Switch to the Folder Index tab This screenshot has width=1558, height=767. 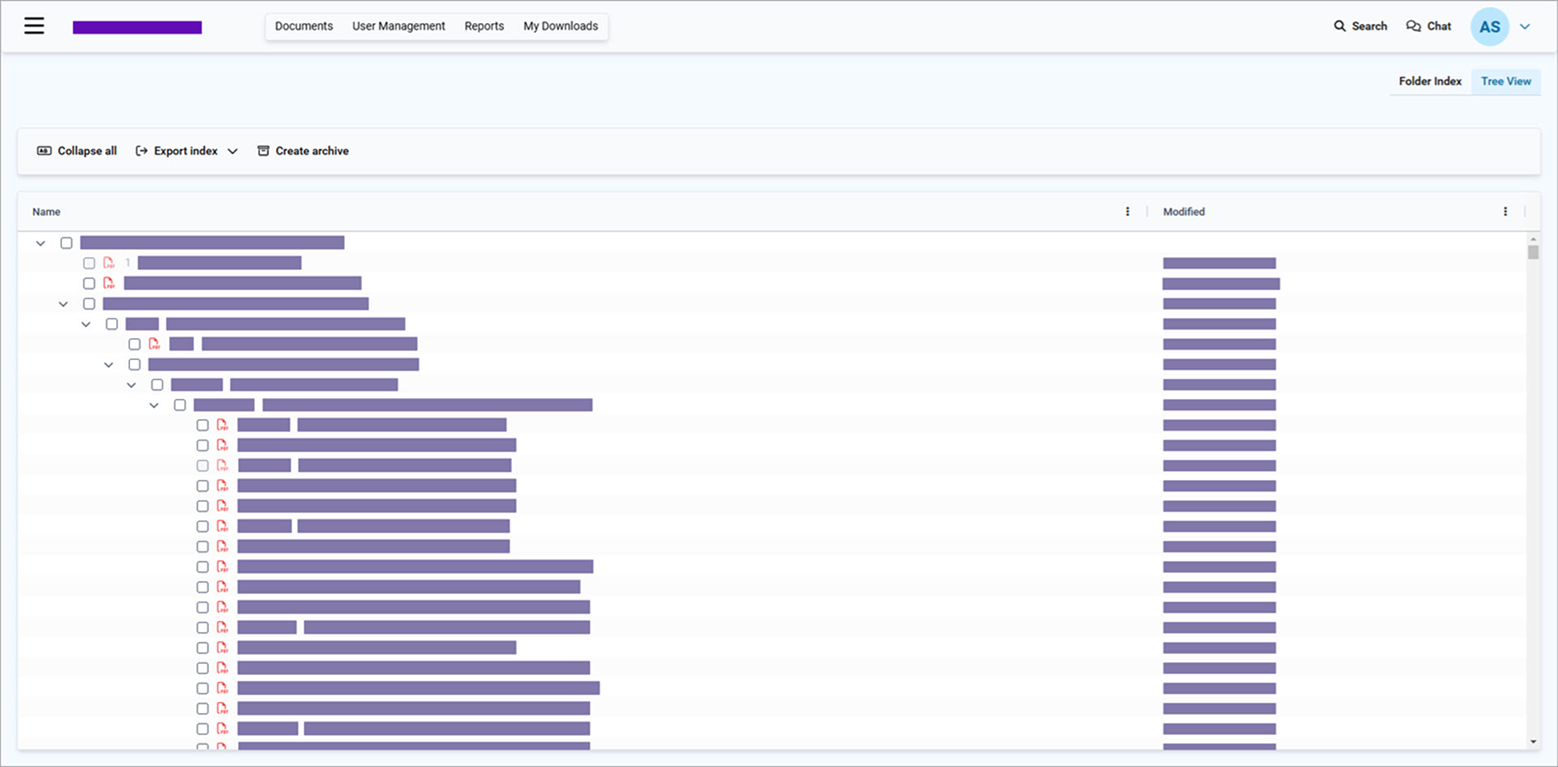pyautogui.click(x=1430, y=81)
